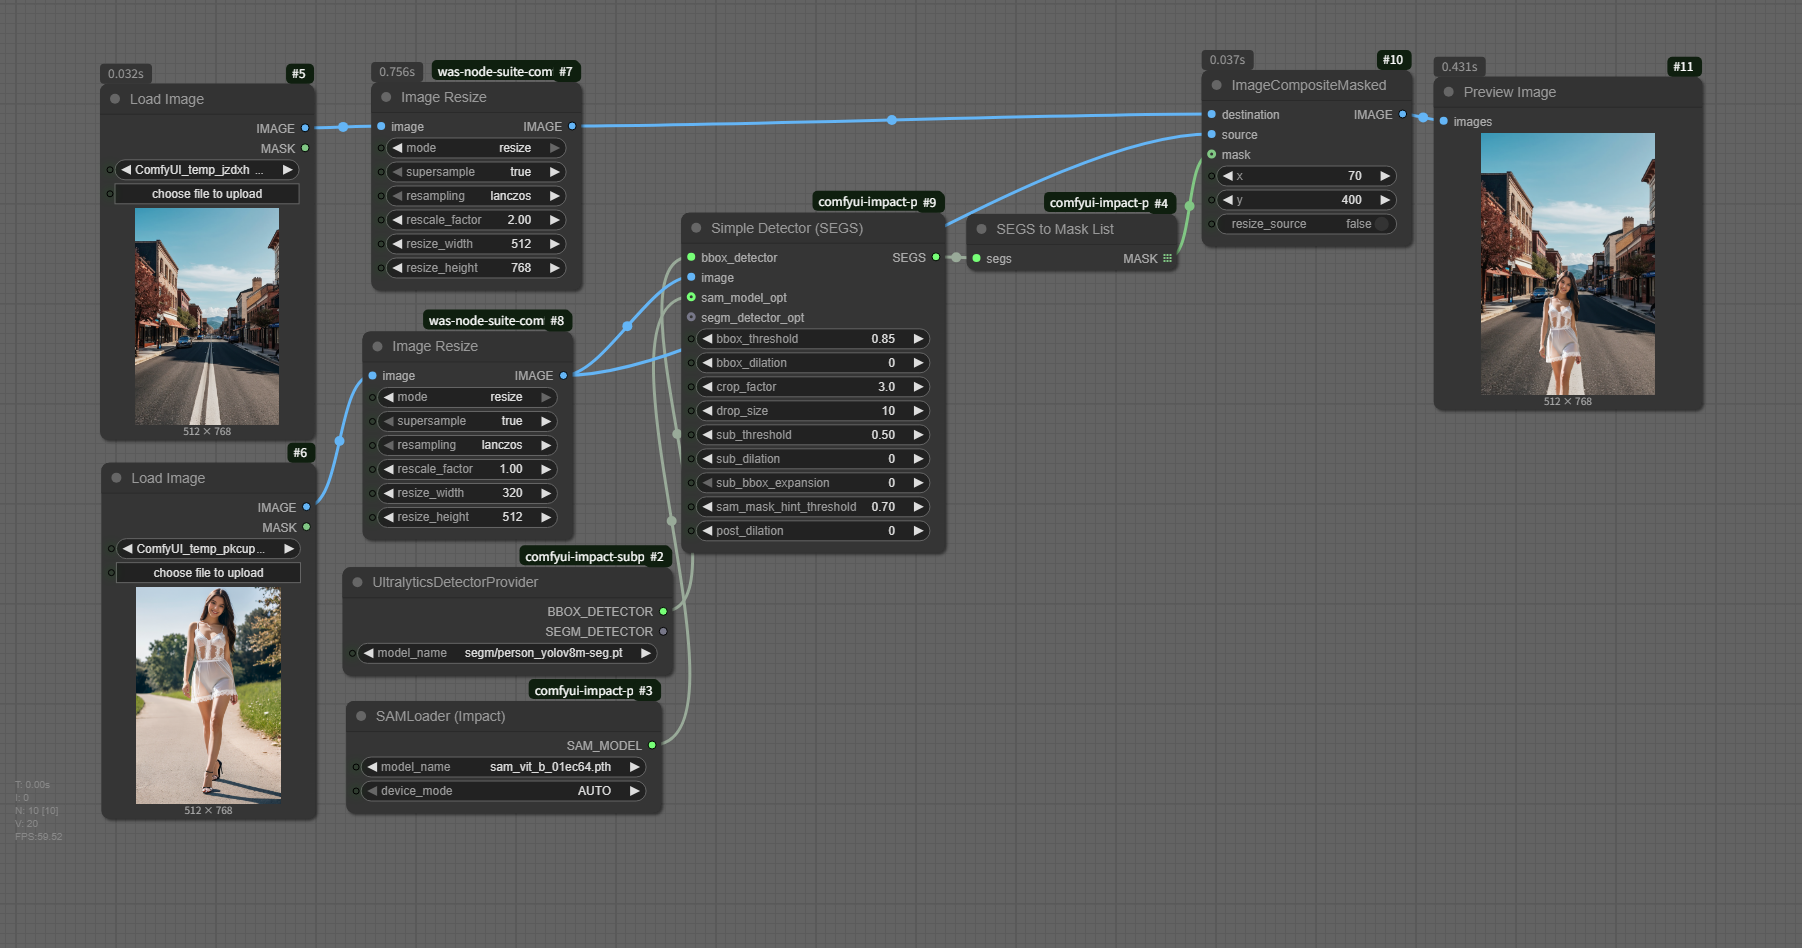Click choose file to upload in node #5
This screenshot has width=1802, height=948.
tap(207, 194)
